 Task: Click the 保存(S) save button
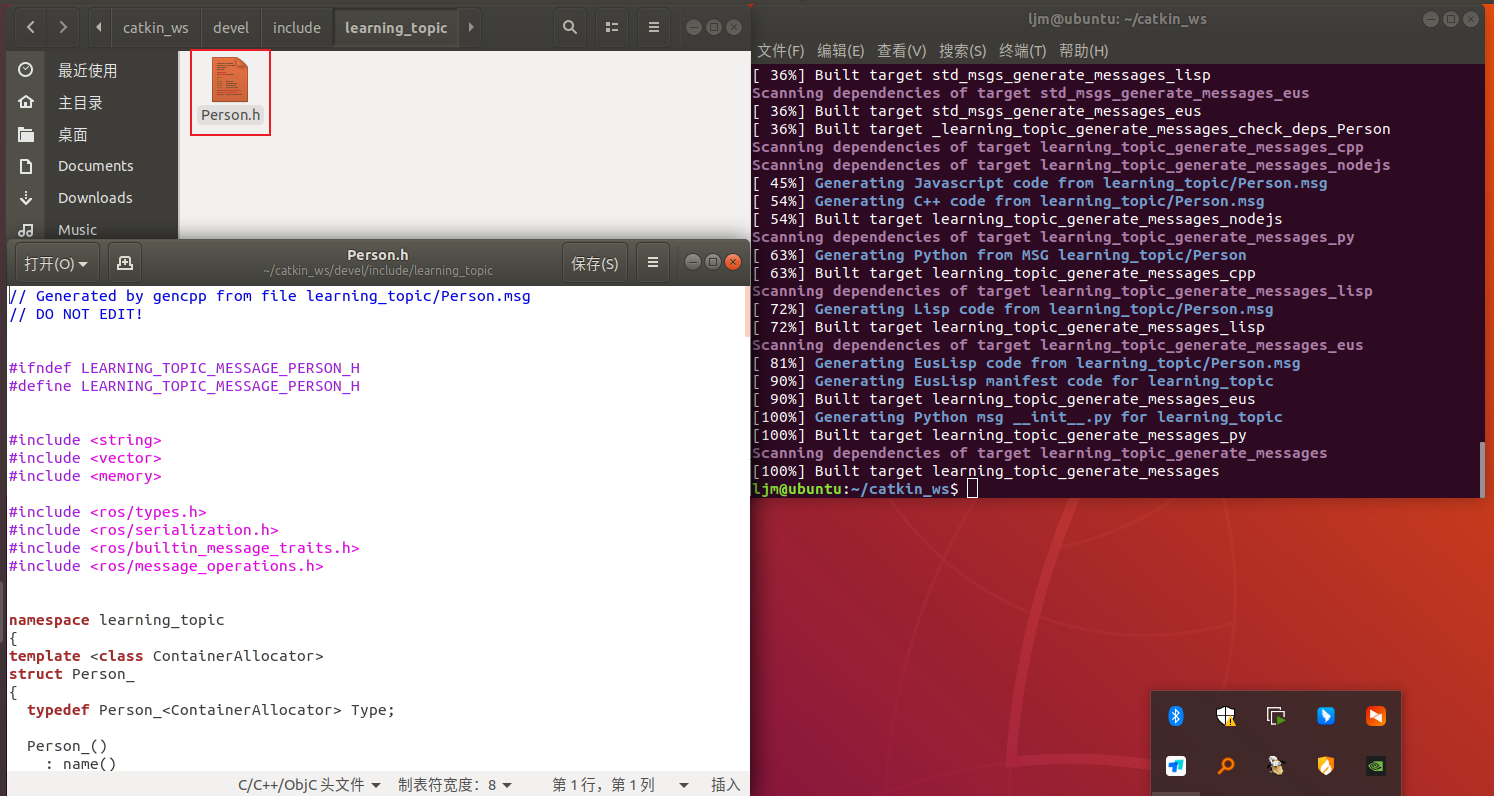click(x=595, y=263)
